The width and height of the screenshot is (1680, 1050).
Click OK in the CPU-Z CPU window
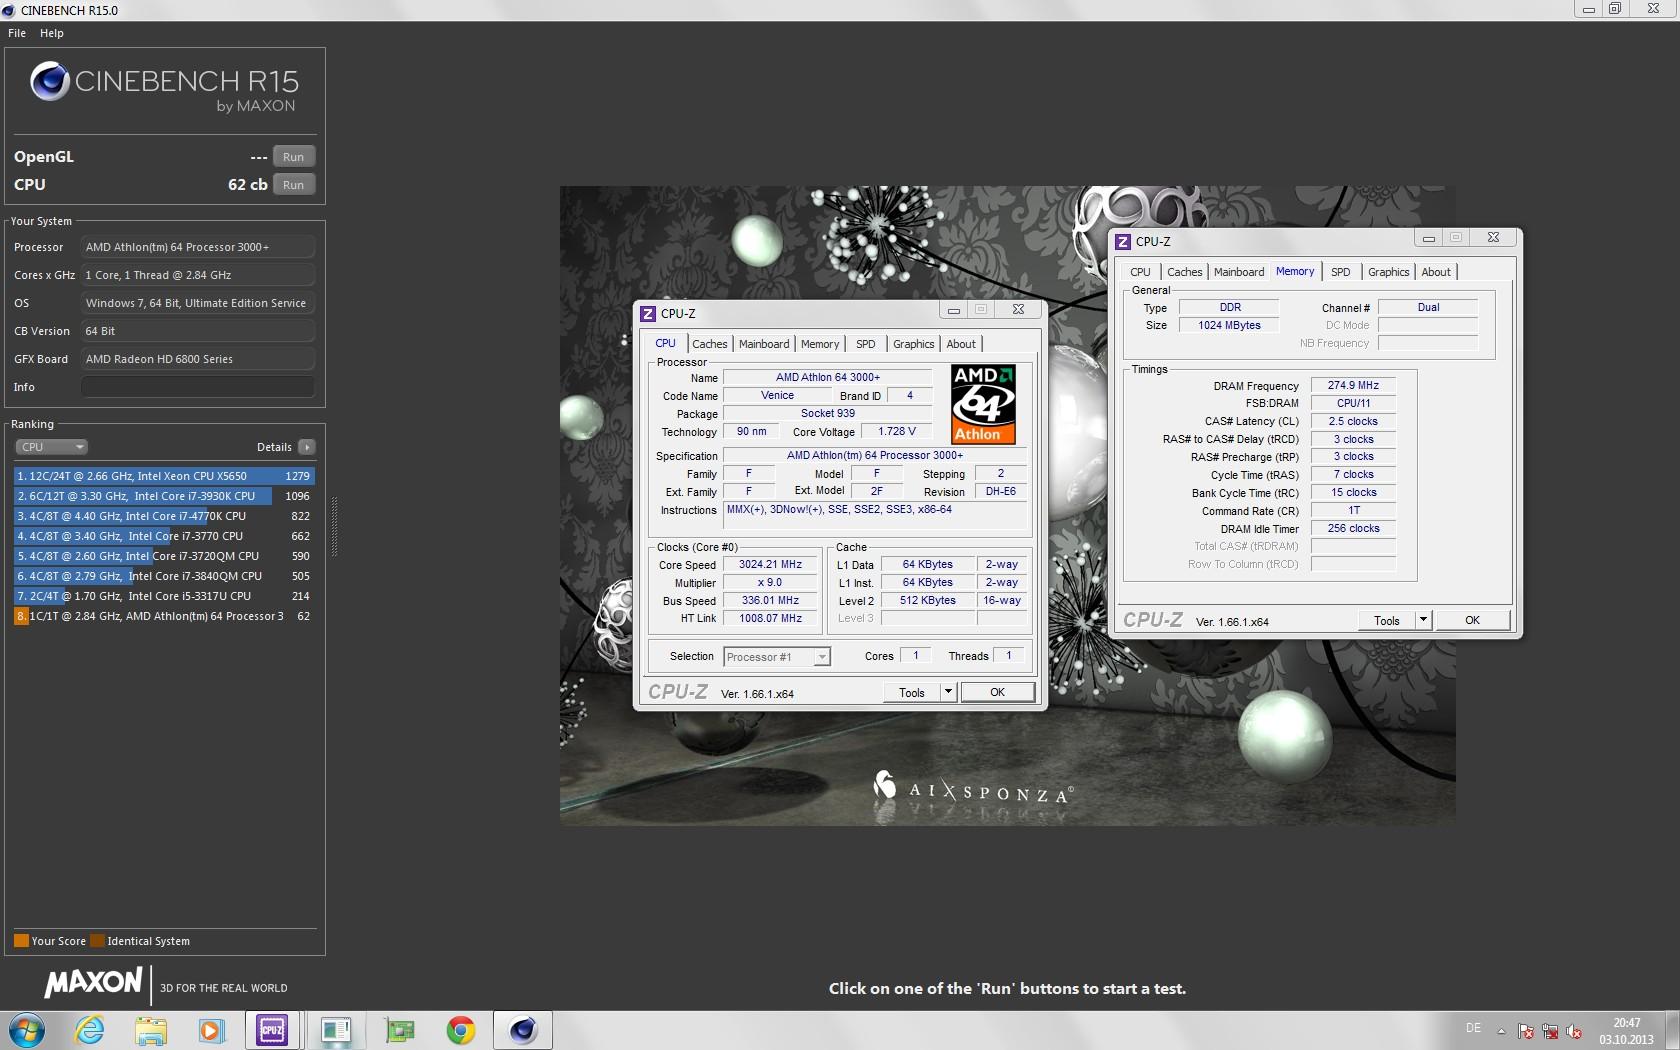coord(997,692)
